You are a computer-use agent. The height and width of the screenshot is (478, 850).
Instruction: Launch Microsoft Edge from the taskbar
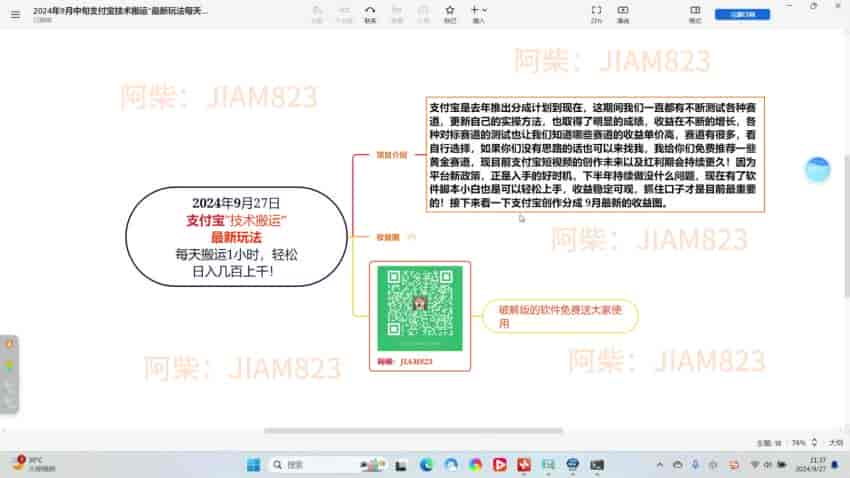[x=426, y=465]
